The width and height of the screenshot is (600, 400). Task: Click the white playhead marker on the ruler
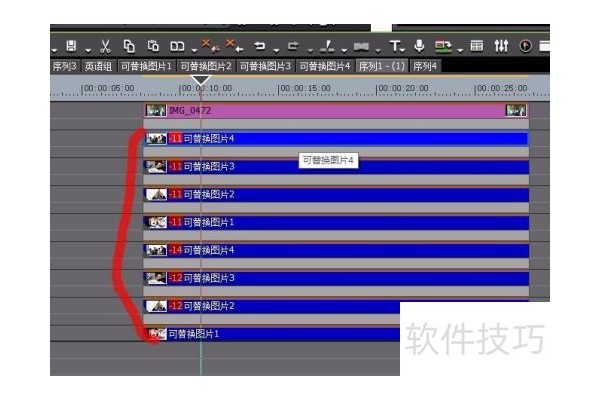click(201, 80)
